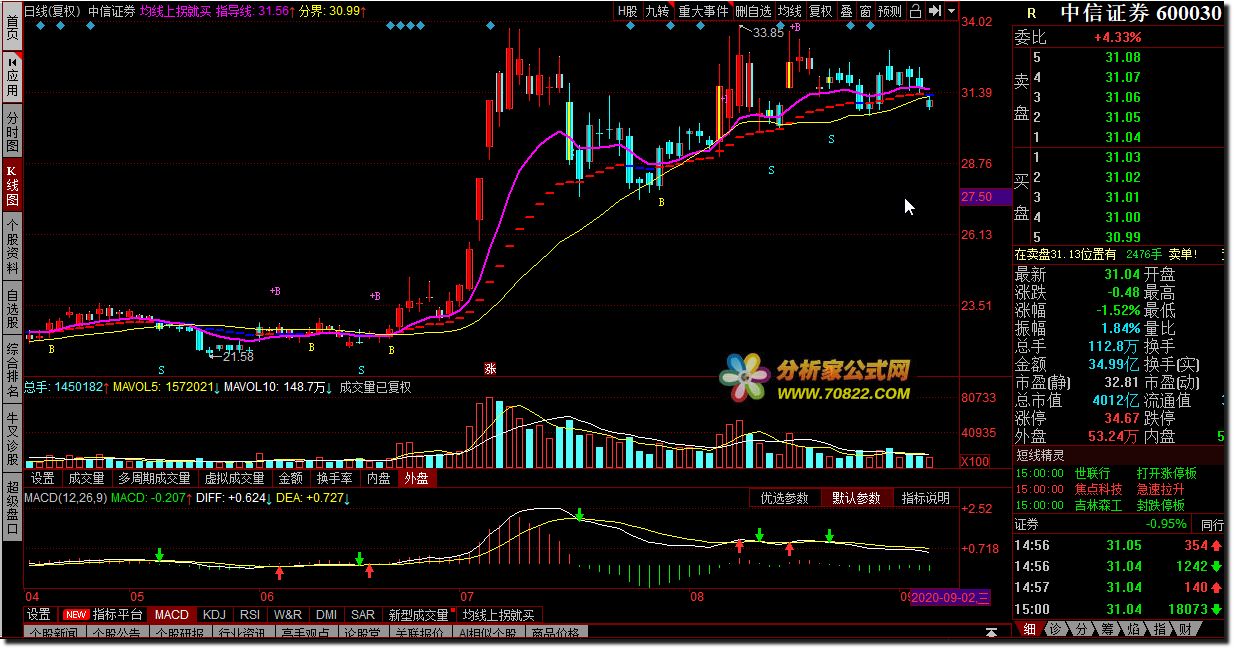
Task: Select the 筹 tab at bottom right
Action: tap(1107, 629)
